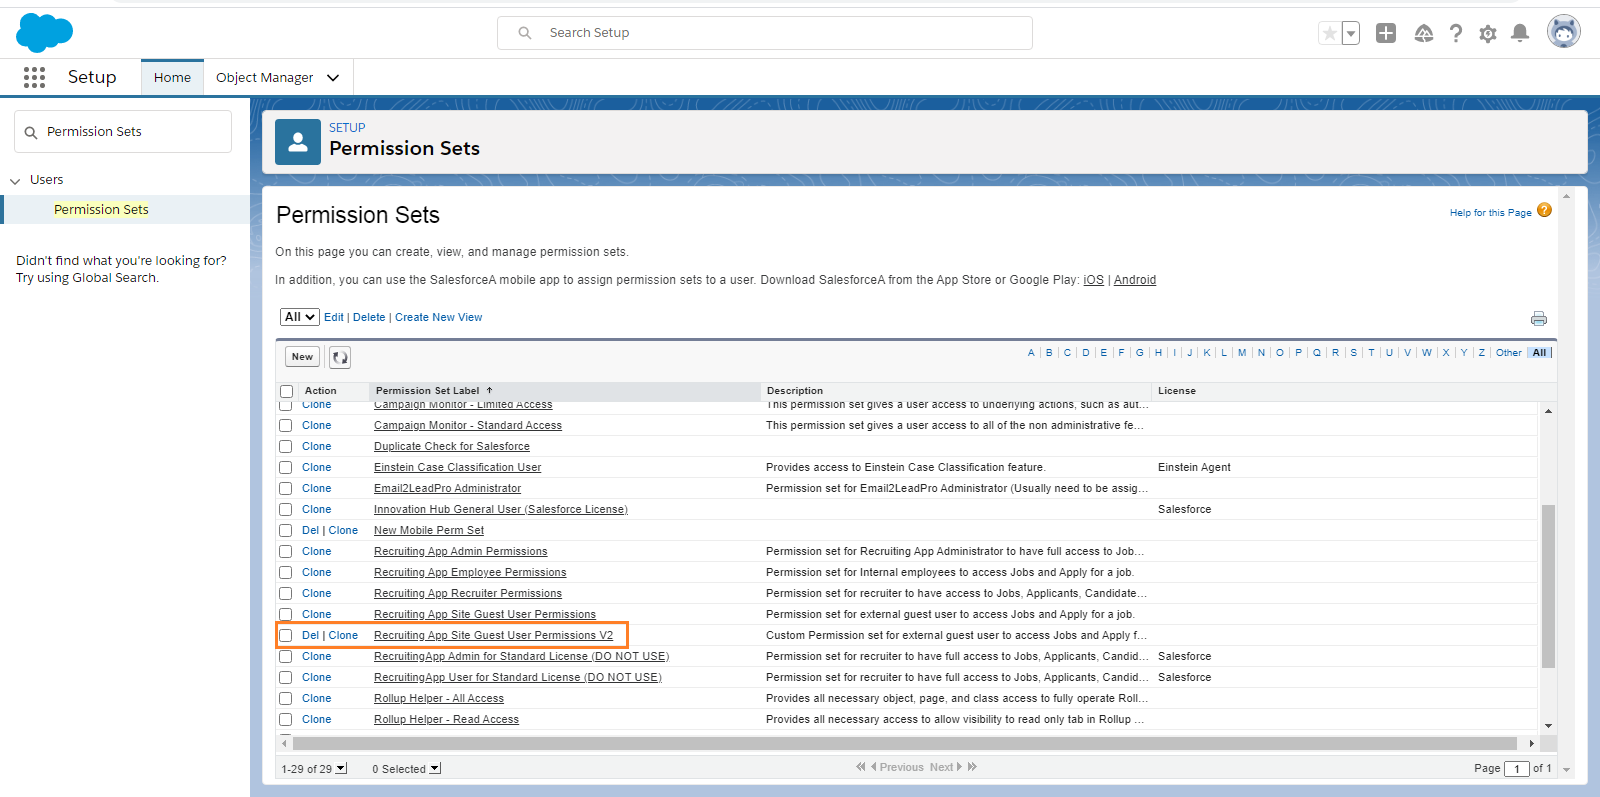Click the refresh list icon button
The height and width of the screenshot is (797, 1600).
(x=340, y=357)
